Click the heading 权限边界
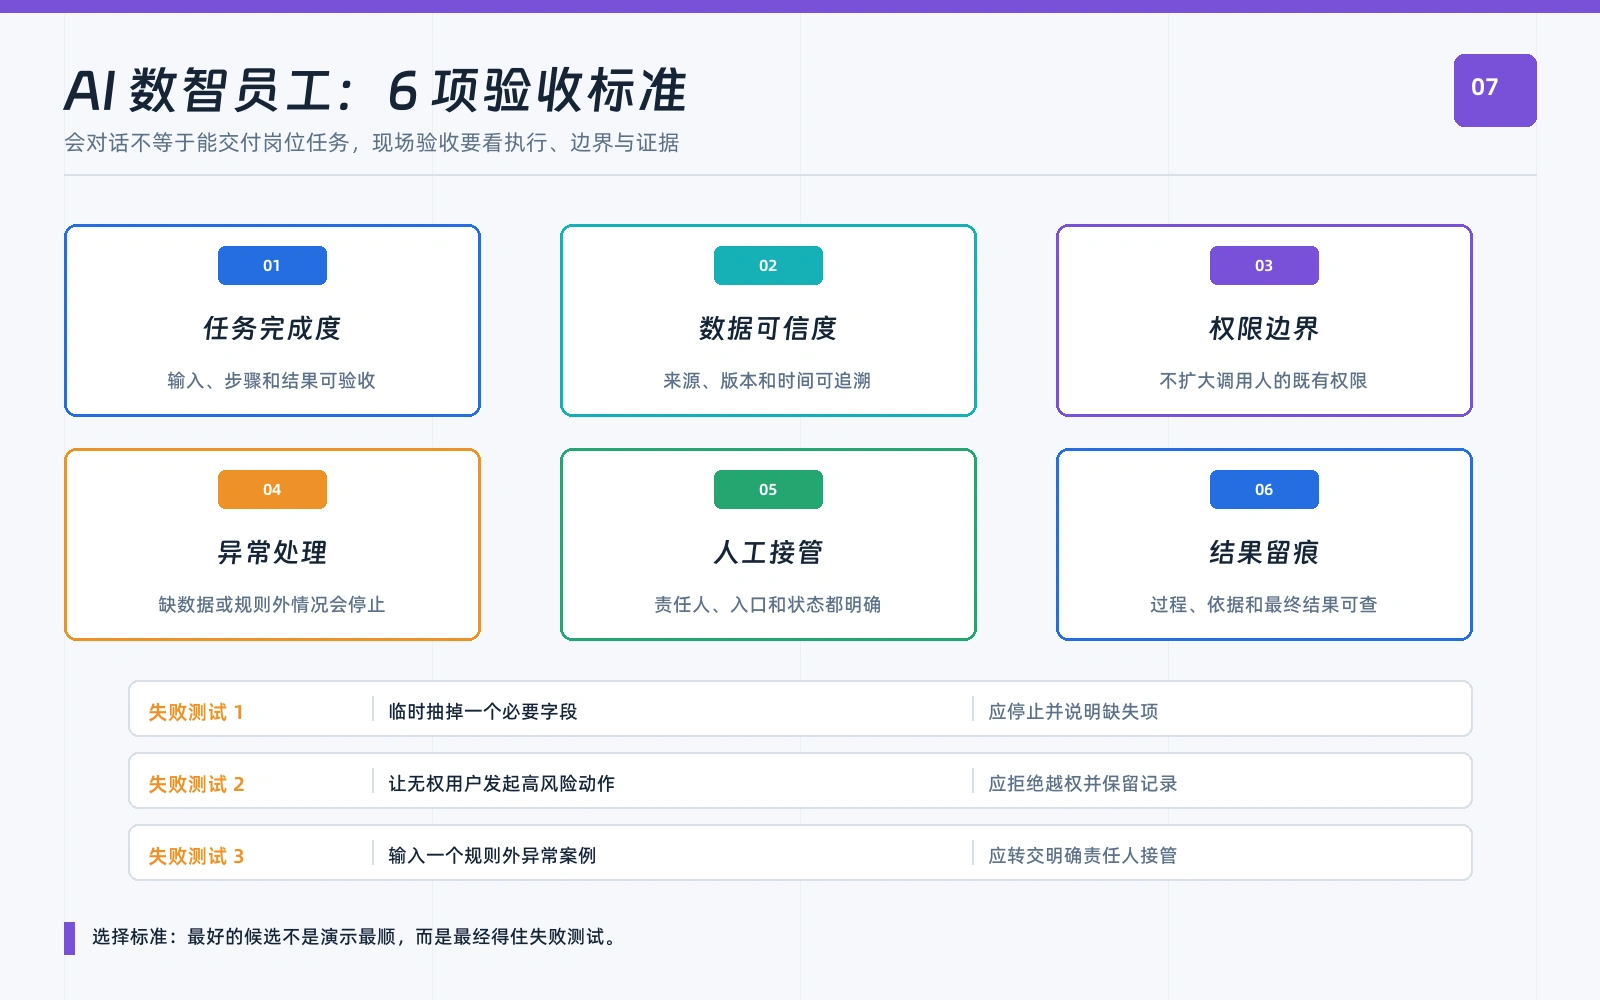This screenshot has height=1000, width=1600. point(1264,328)
